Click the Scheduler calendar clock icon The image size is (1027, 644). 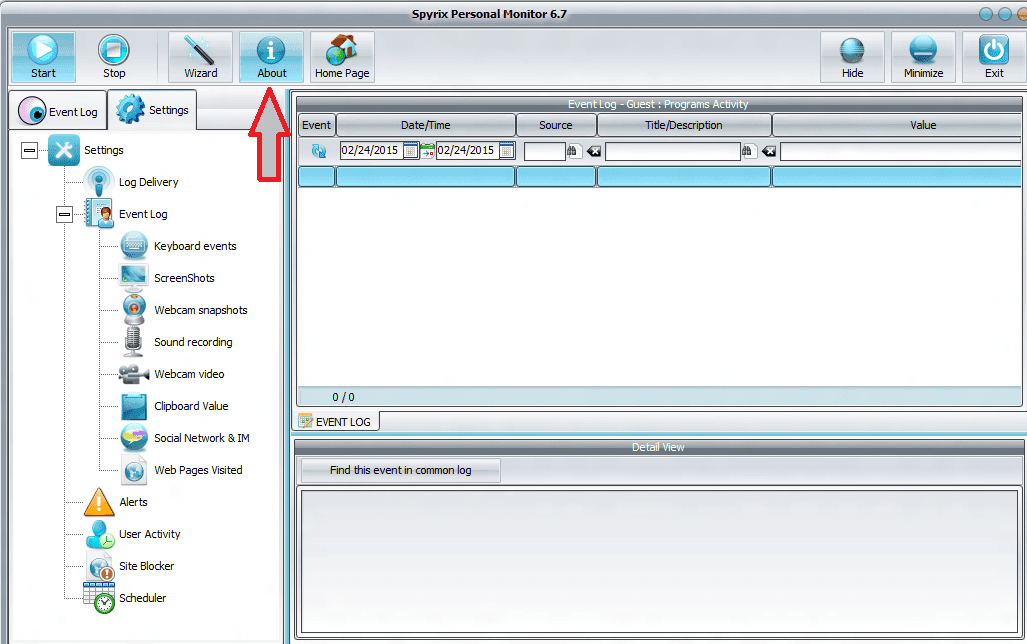click(x=99, y=597)
